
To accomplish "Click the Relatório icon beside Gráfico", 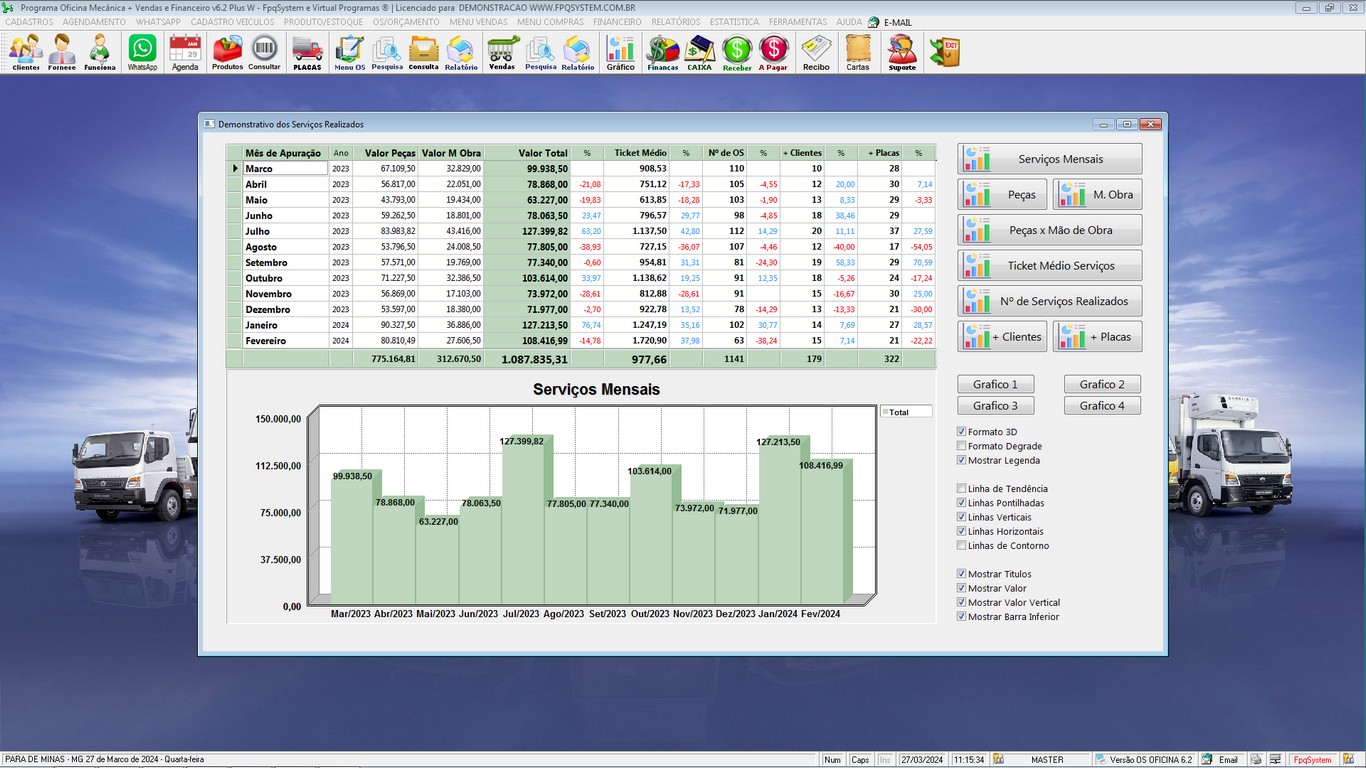I will coord(578,52).
